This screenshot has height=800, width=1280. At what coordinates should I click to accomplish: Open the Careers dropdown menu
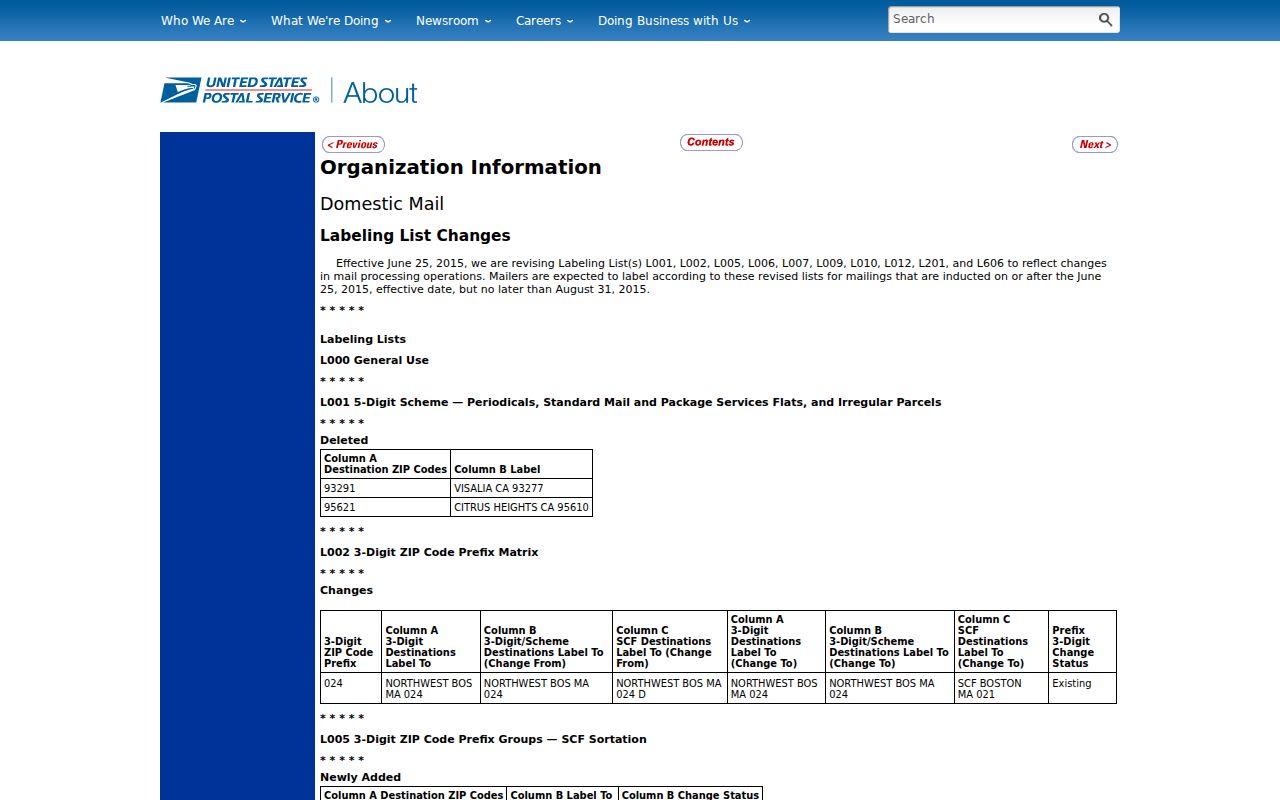[545, 20]
